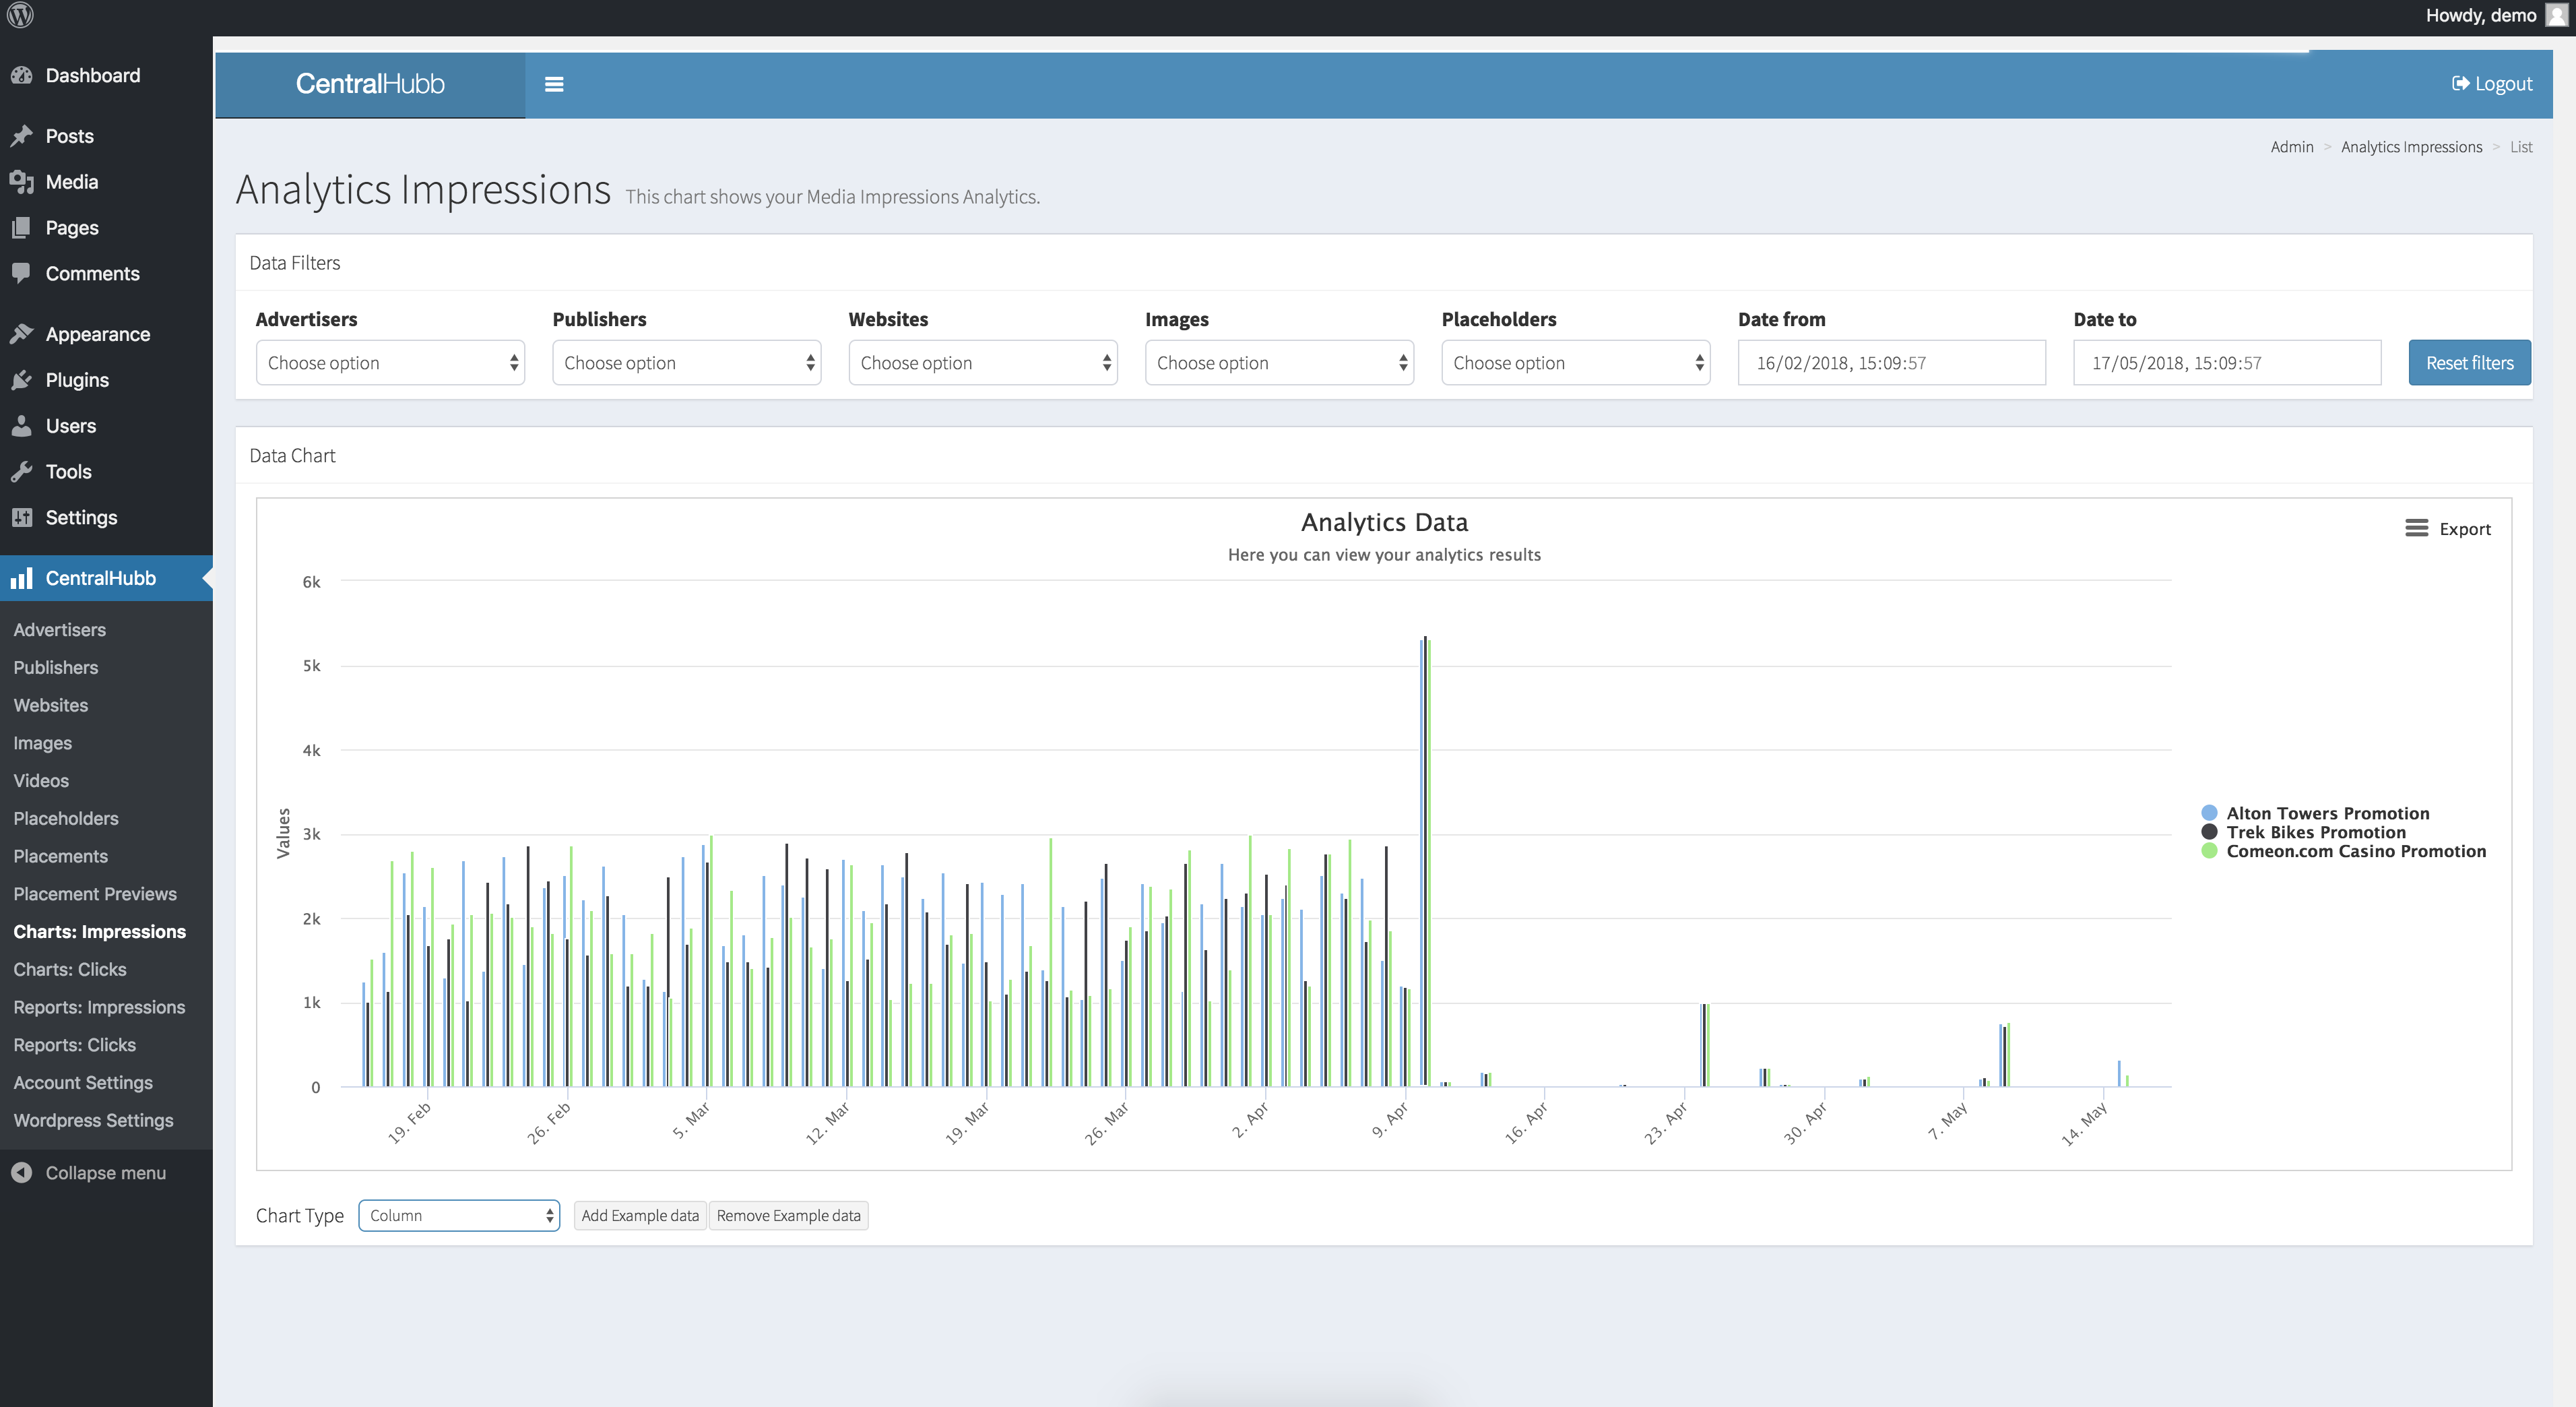Click Collapse menu text

point(106,1173)
